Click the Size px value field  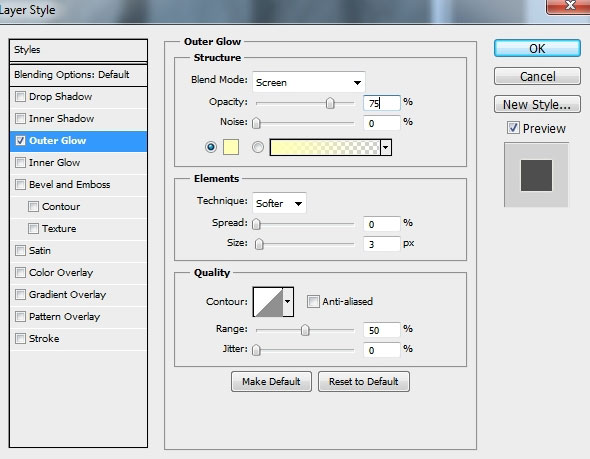pos(382,244)
